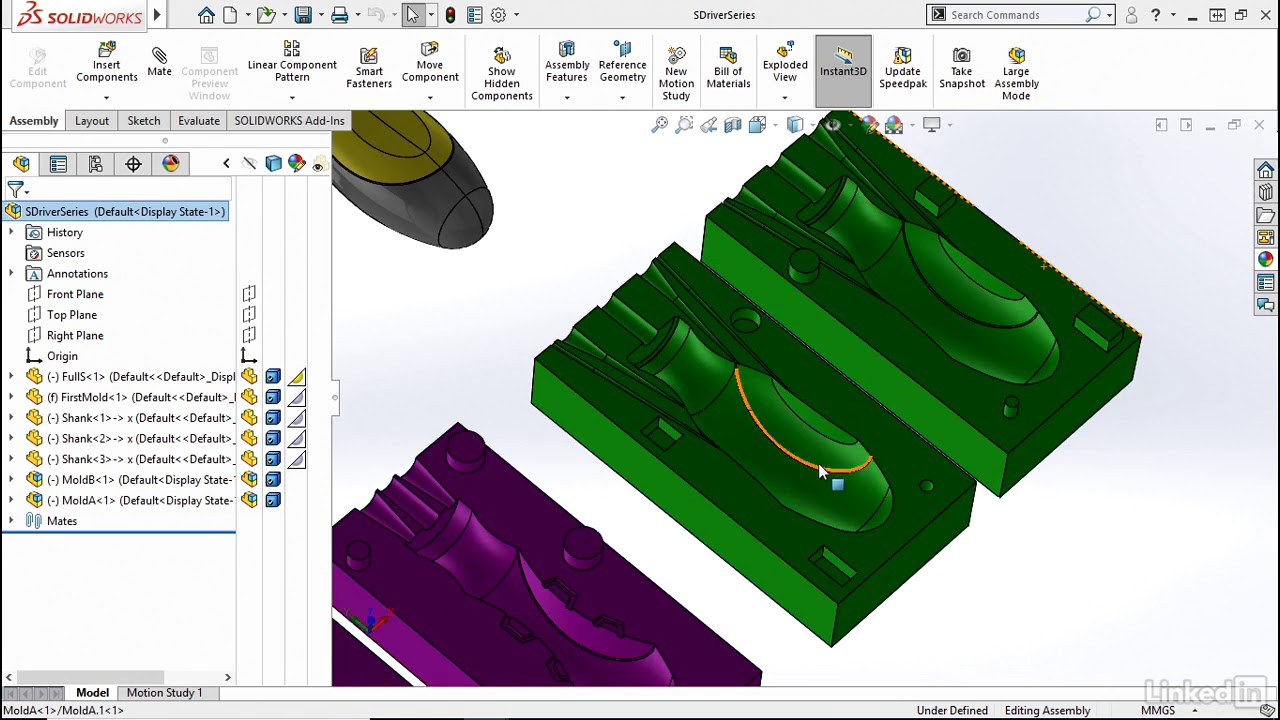Switch to the Sketch tab
The image size is (1280, 720).
[x=144, y=121]
